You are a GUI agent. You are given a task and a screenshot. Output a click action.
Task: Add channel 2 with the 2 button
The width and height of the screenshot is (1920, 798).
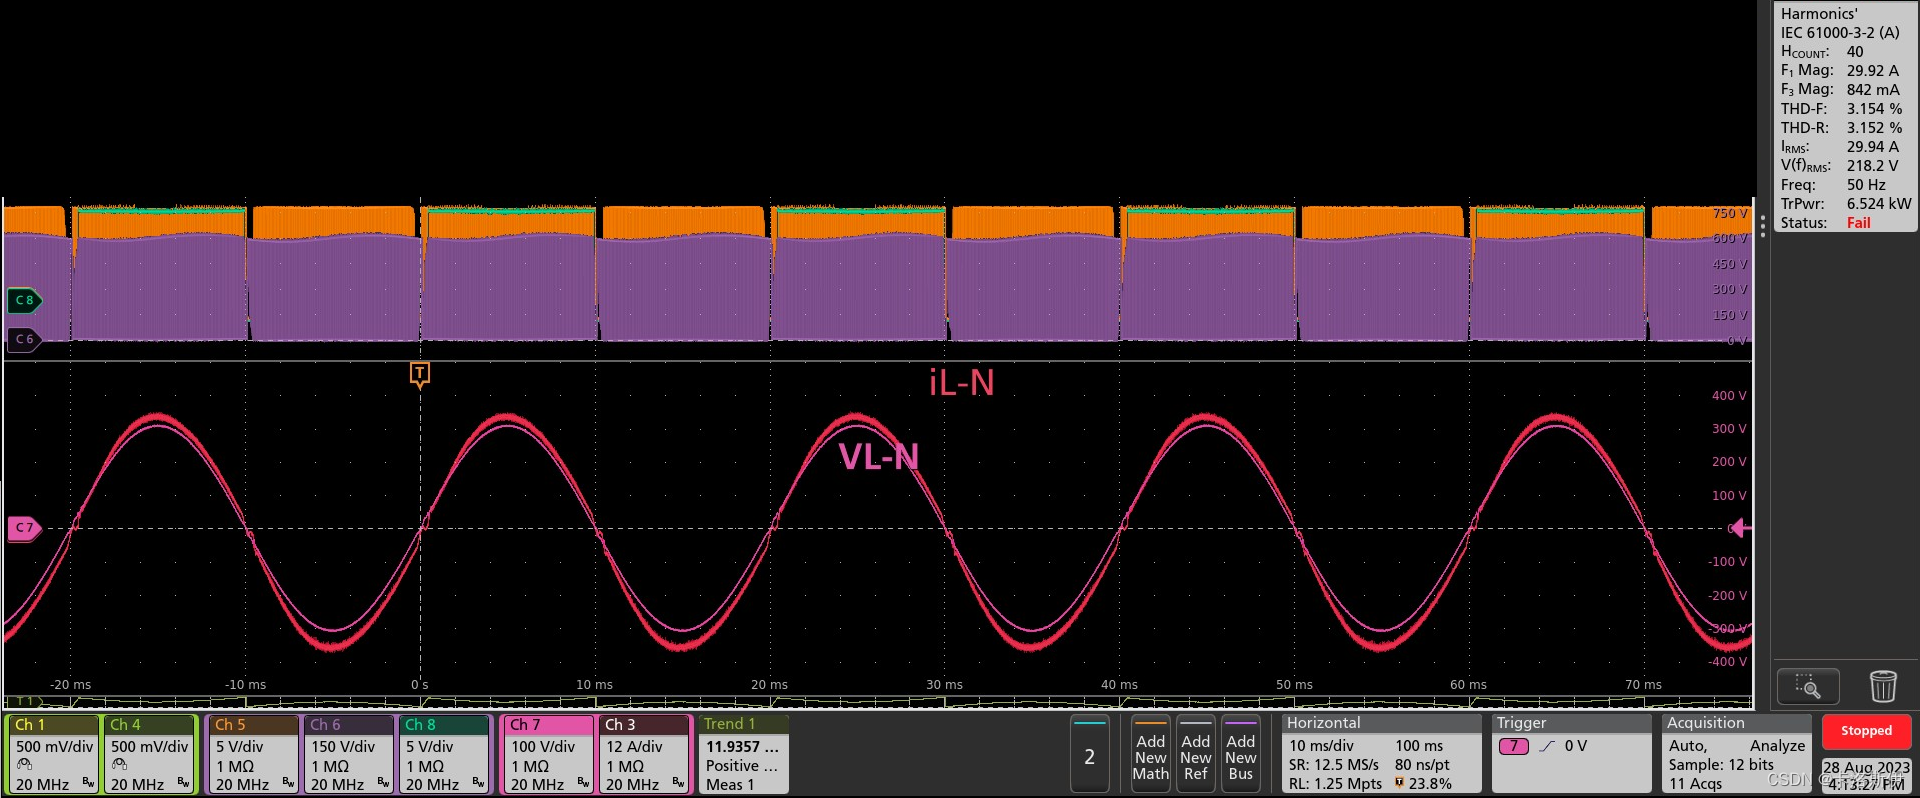click(1089, 755)
